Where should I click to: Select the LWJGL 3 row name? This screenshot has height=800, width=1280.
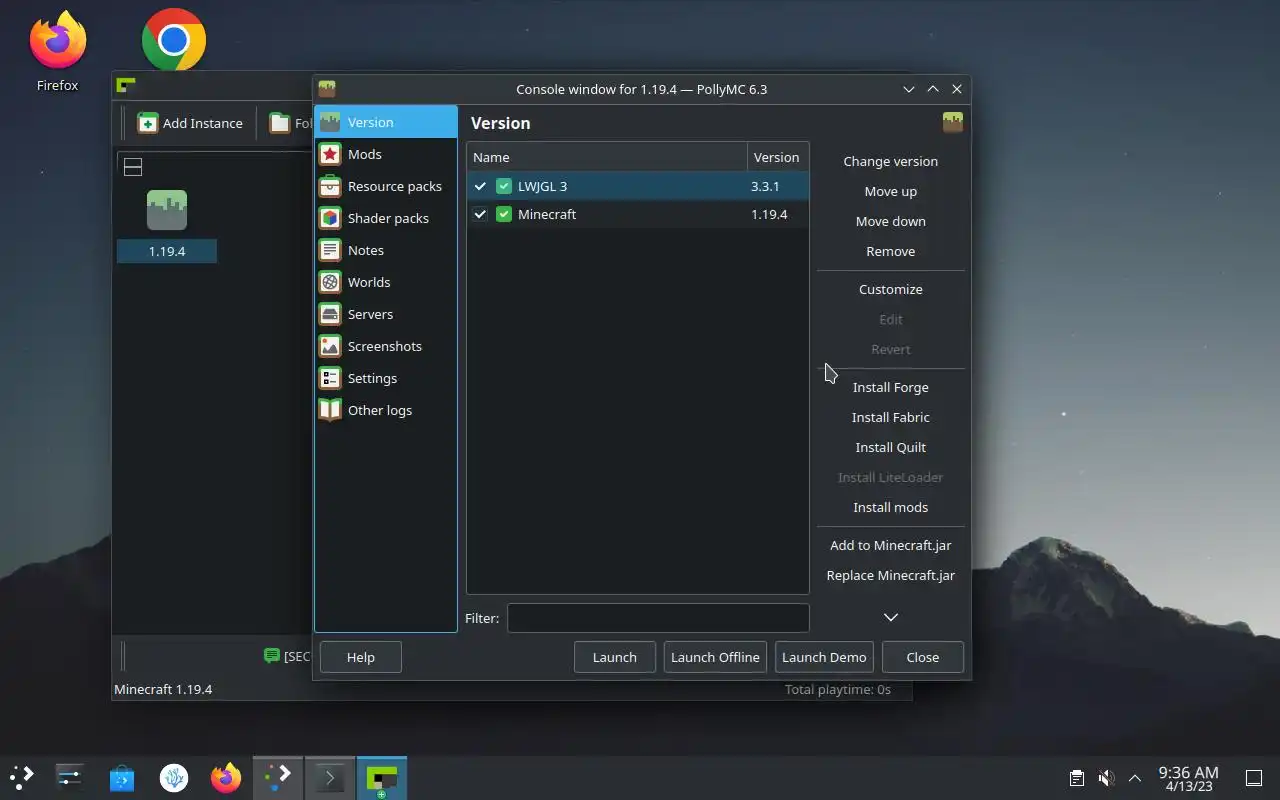click(543, 186)
